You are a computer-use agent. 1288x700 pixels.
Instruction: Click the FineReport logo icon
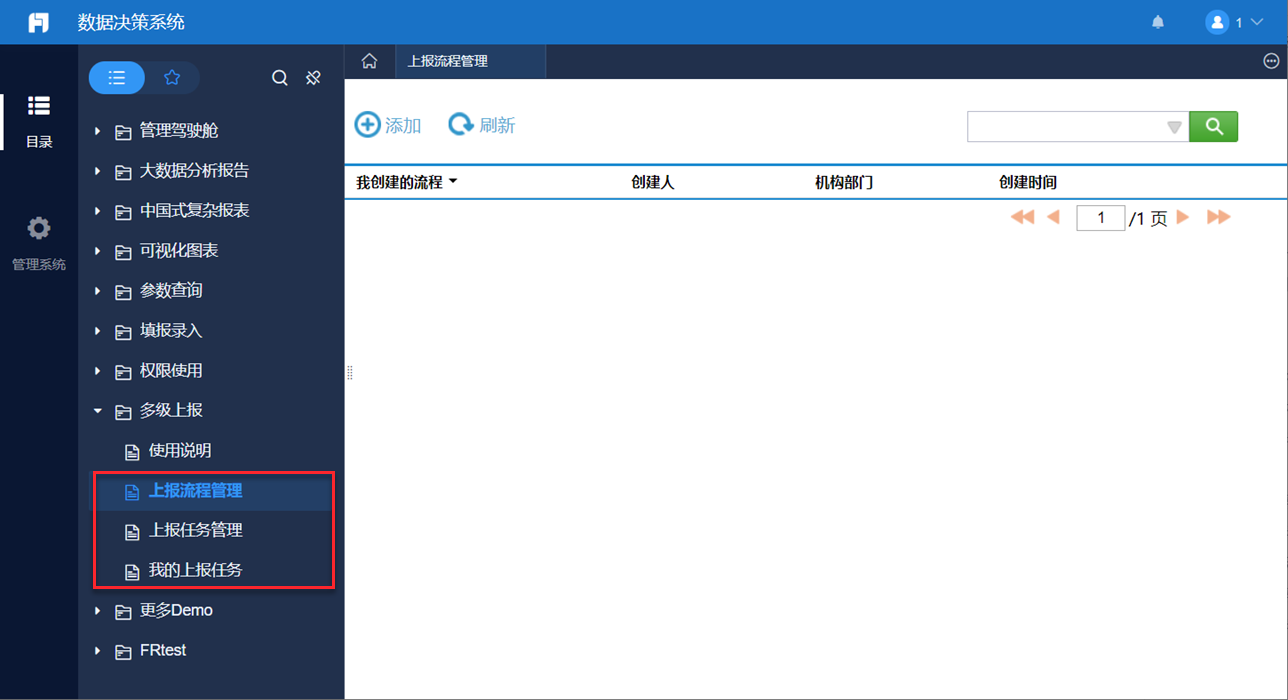pyautogui.click(x=38, y=22)
